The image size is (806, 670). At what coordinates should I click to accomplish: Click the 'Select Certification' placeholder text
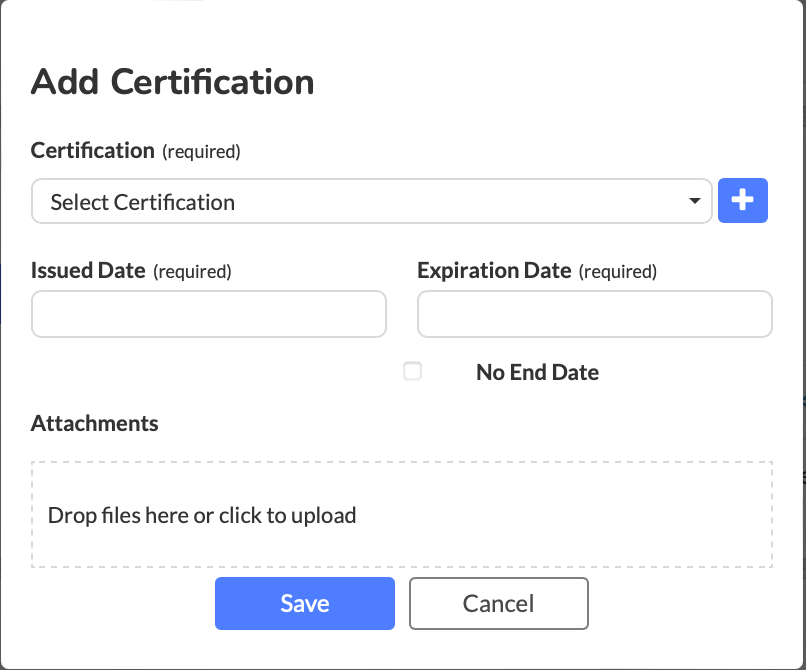pyautogui.click(x=143, y=202)
